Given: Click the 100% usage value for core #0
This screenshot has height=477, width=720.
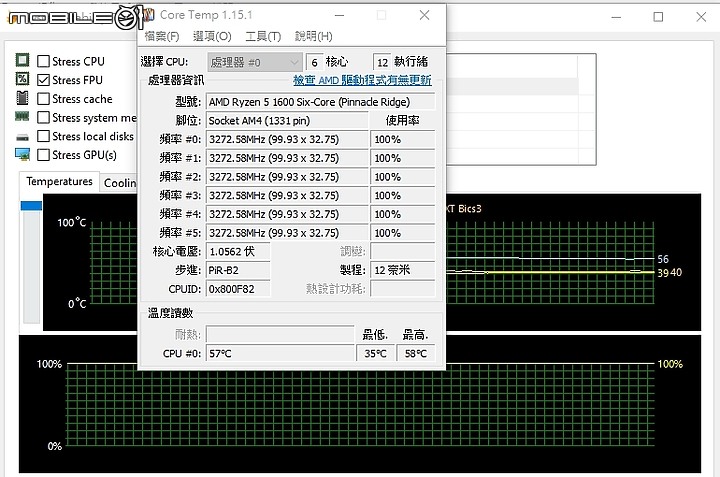Looking at the screenshot, I should (402, 140).
